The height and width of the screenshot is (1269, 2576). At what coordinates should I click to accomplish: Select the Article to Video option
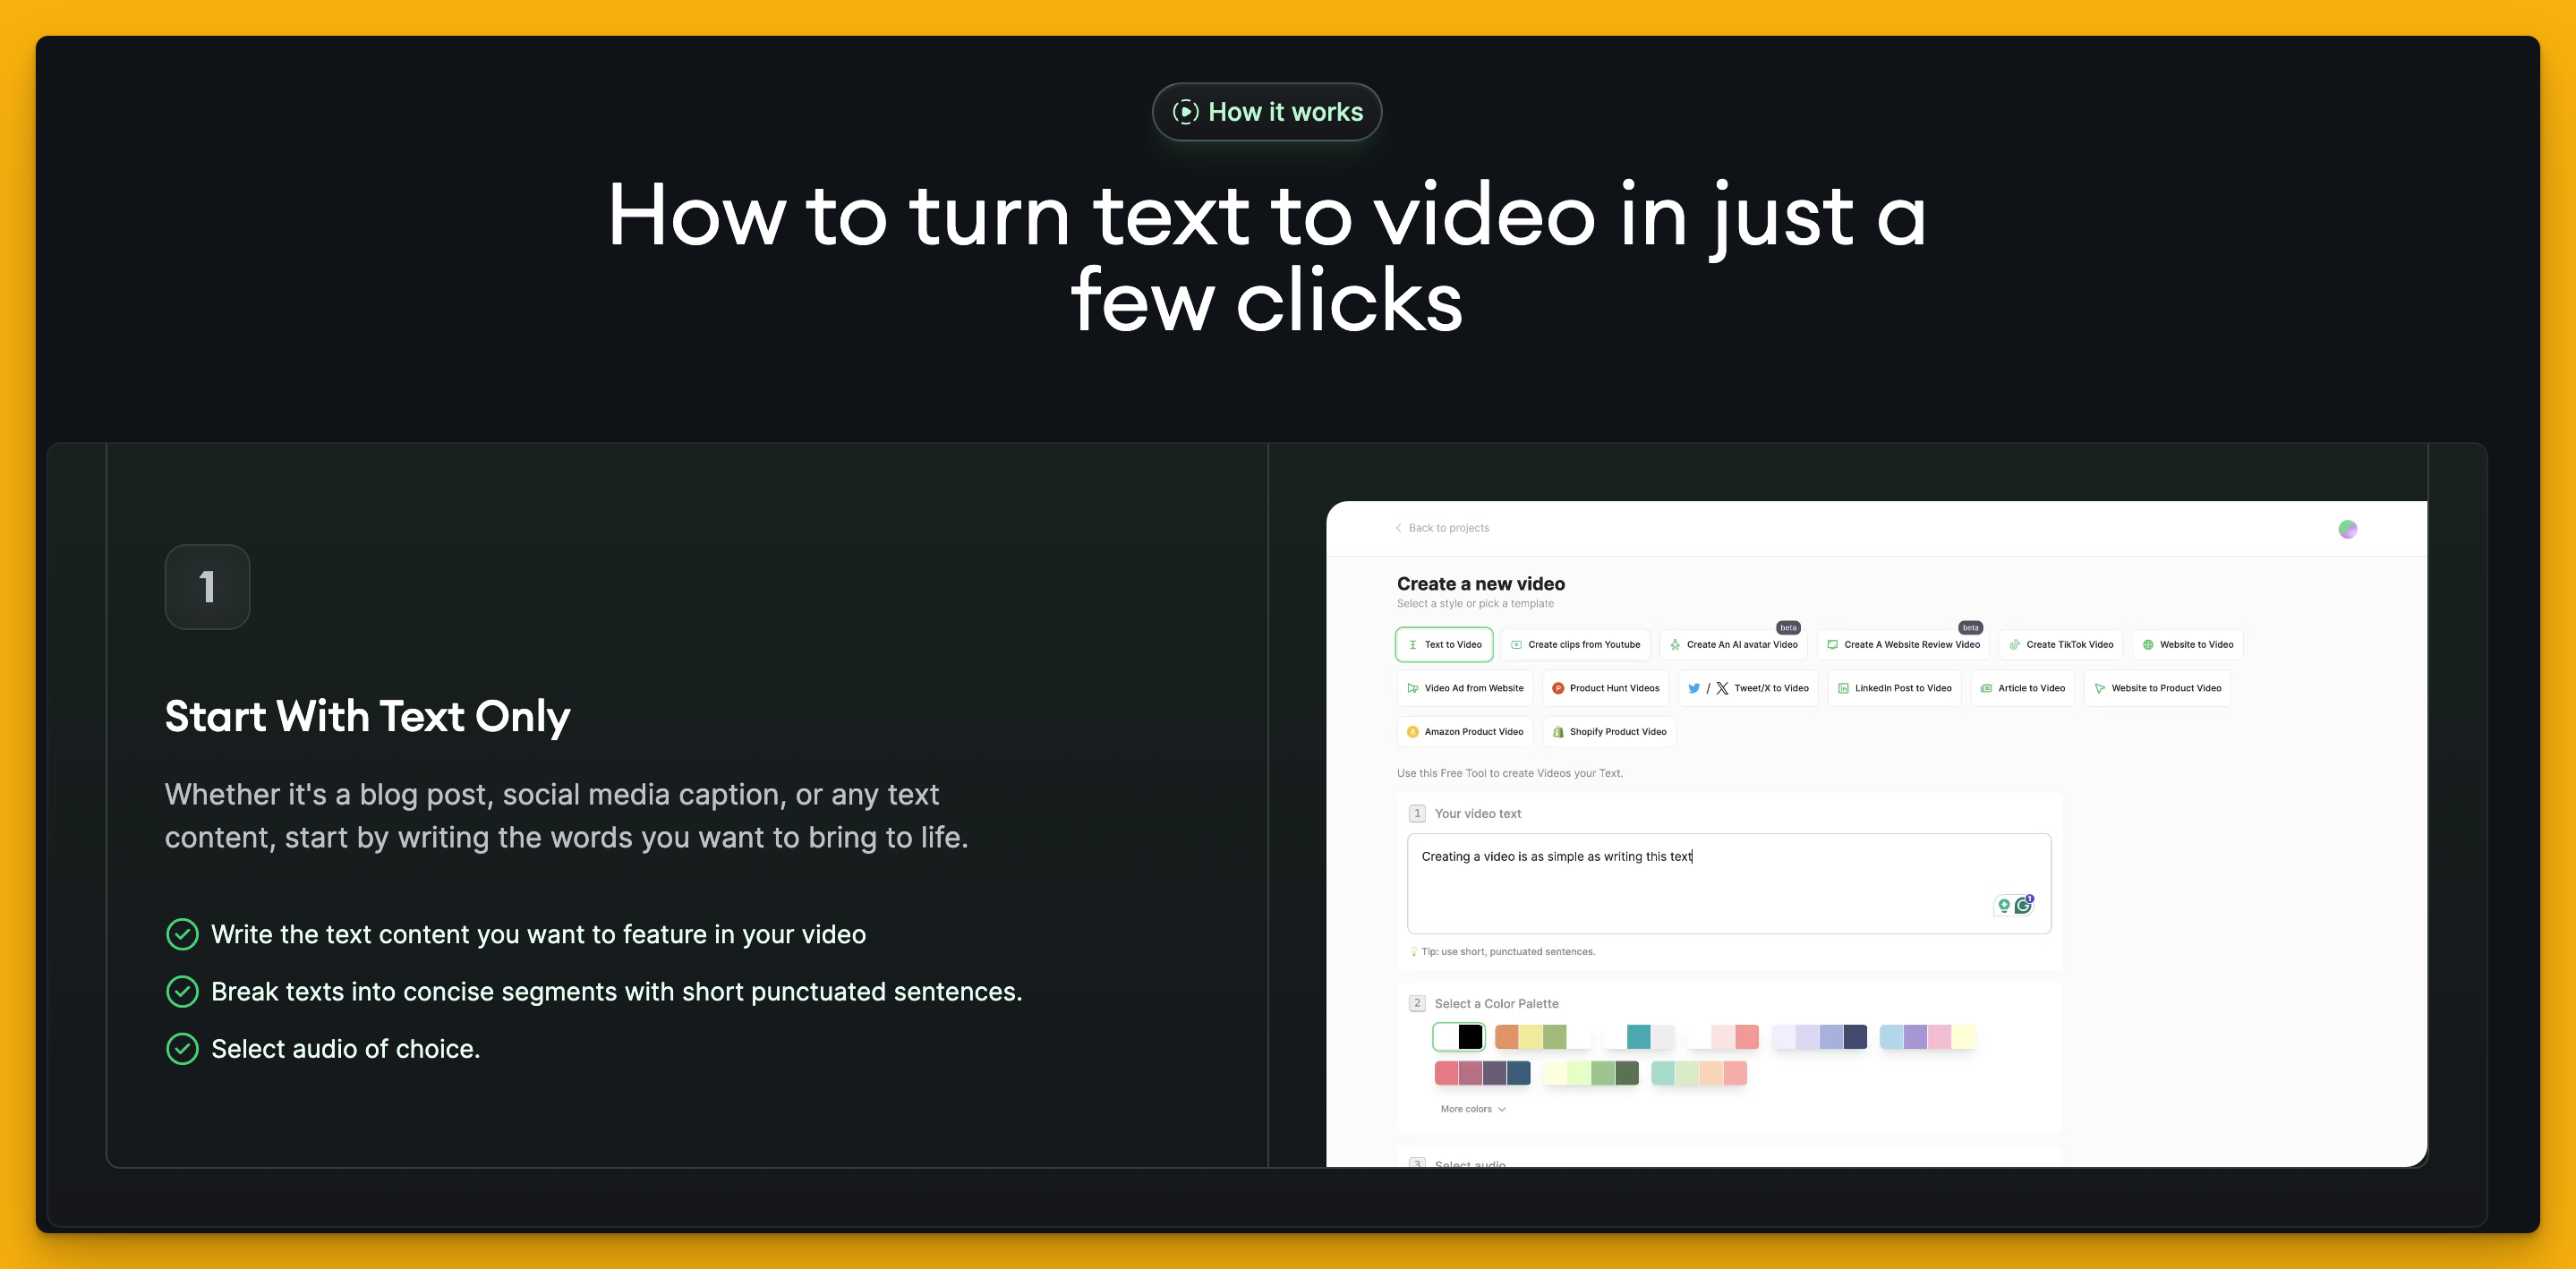click(2023, 688)
